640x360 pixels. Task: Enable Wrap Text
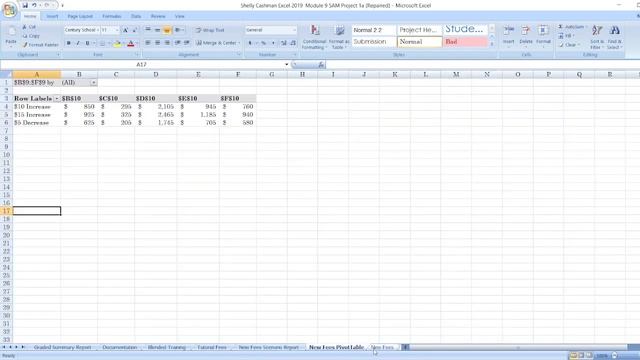point(210,30)
